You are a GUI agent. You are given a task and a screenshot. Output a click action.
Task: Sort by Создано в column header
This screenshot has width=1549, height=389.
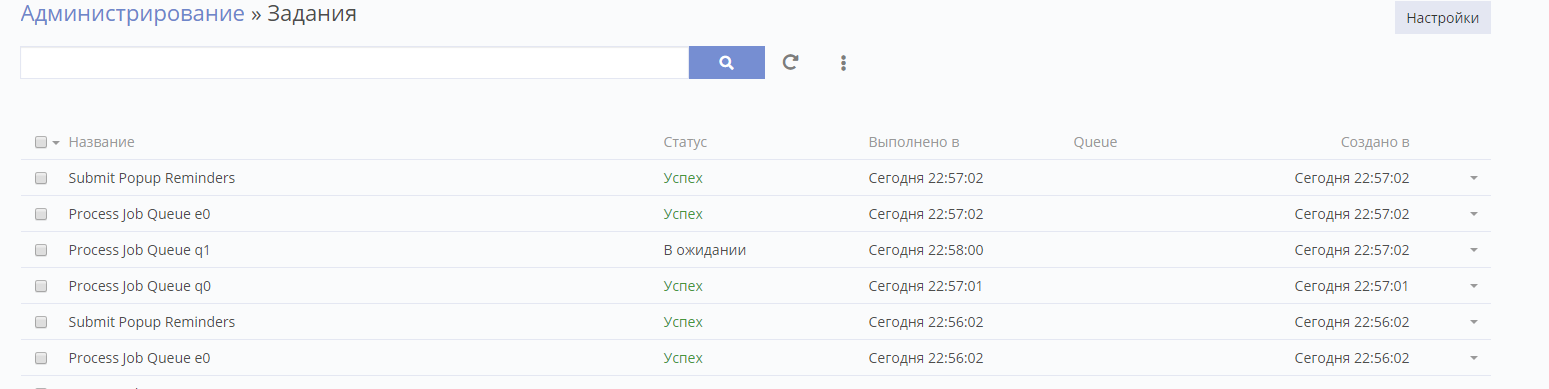pyautogui.click(x=1375, y=142)
